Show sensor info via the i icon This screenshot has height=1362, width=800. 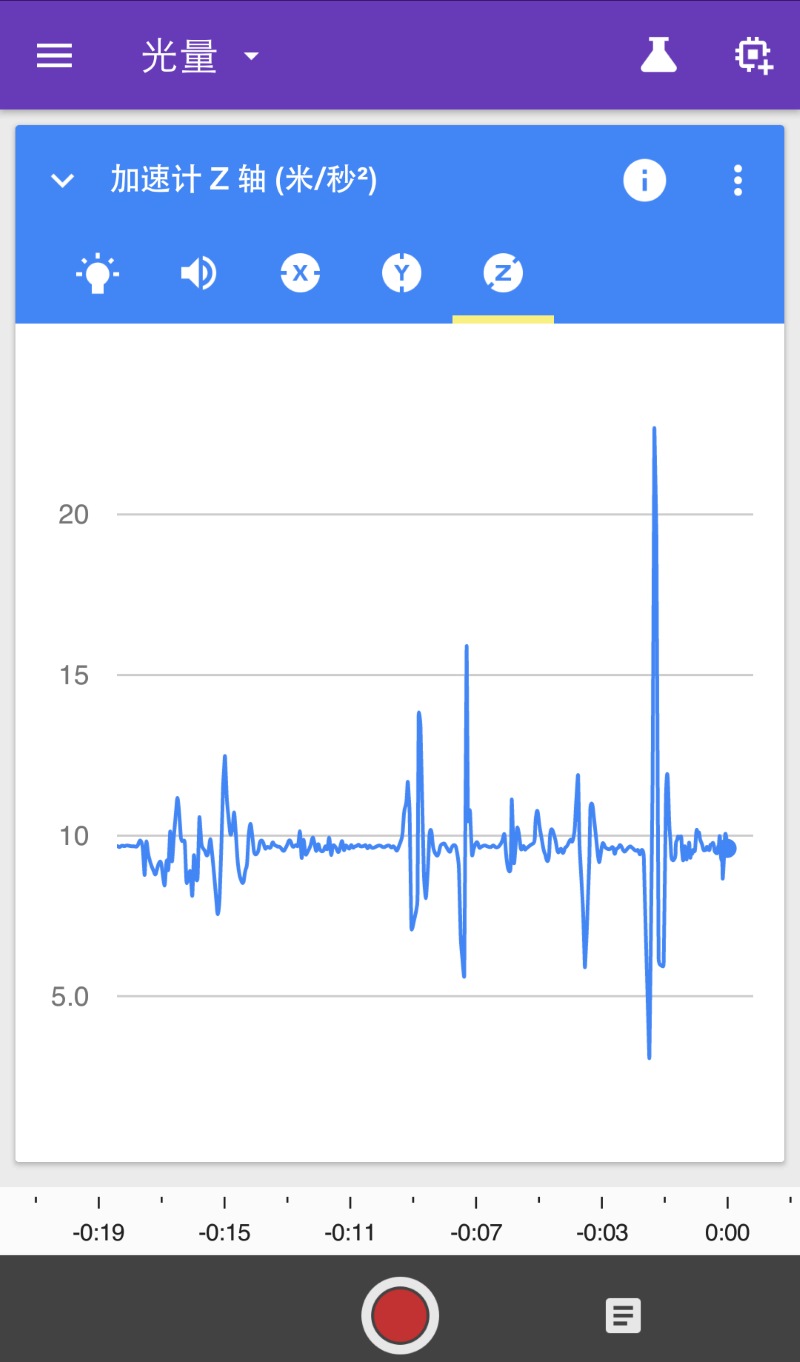point(644,180)
